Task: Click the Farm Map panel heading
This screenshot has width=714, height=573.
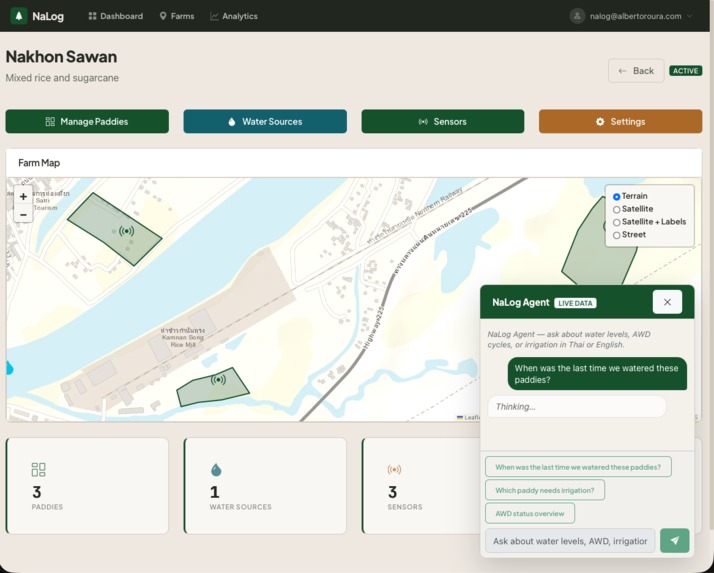Action: click(39, 163)
